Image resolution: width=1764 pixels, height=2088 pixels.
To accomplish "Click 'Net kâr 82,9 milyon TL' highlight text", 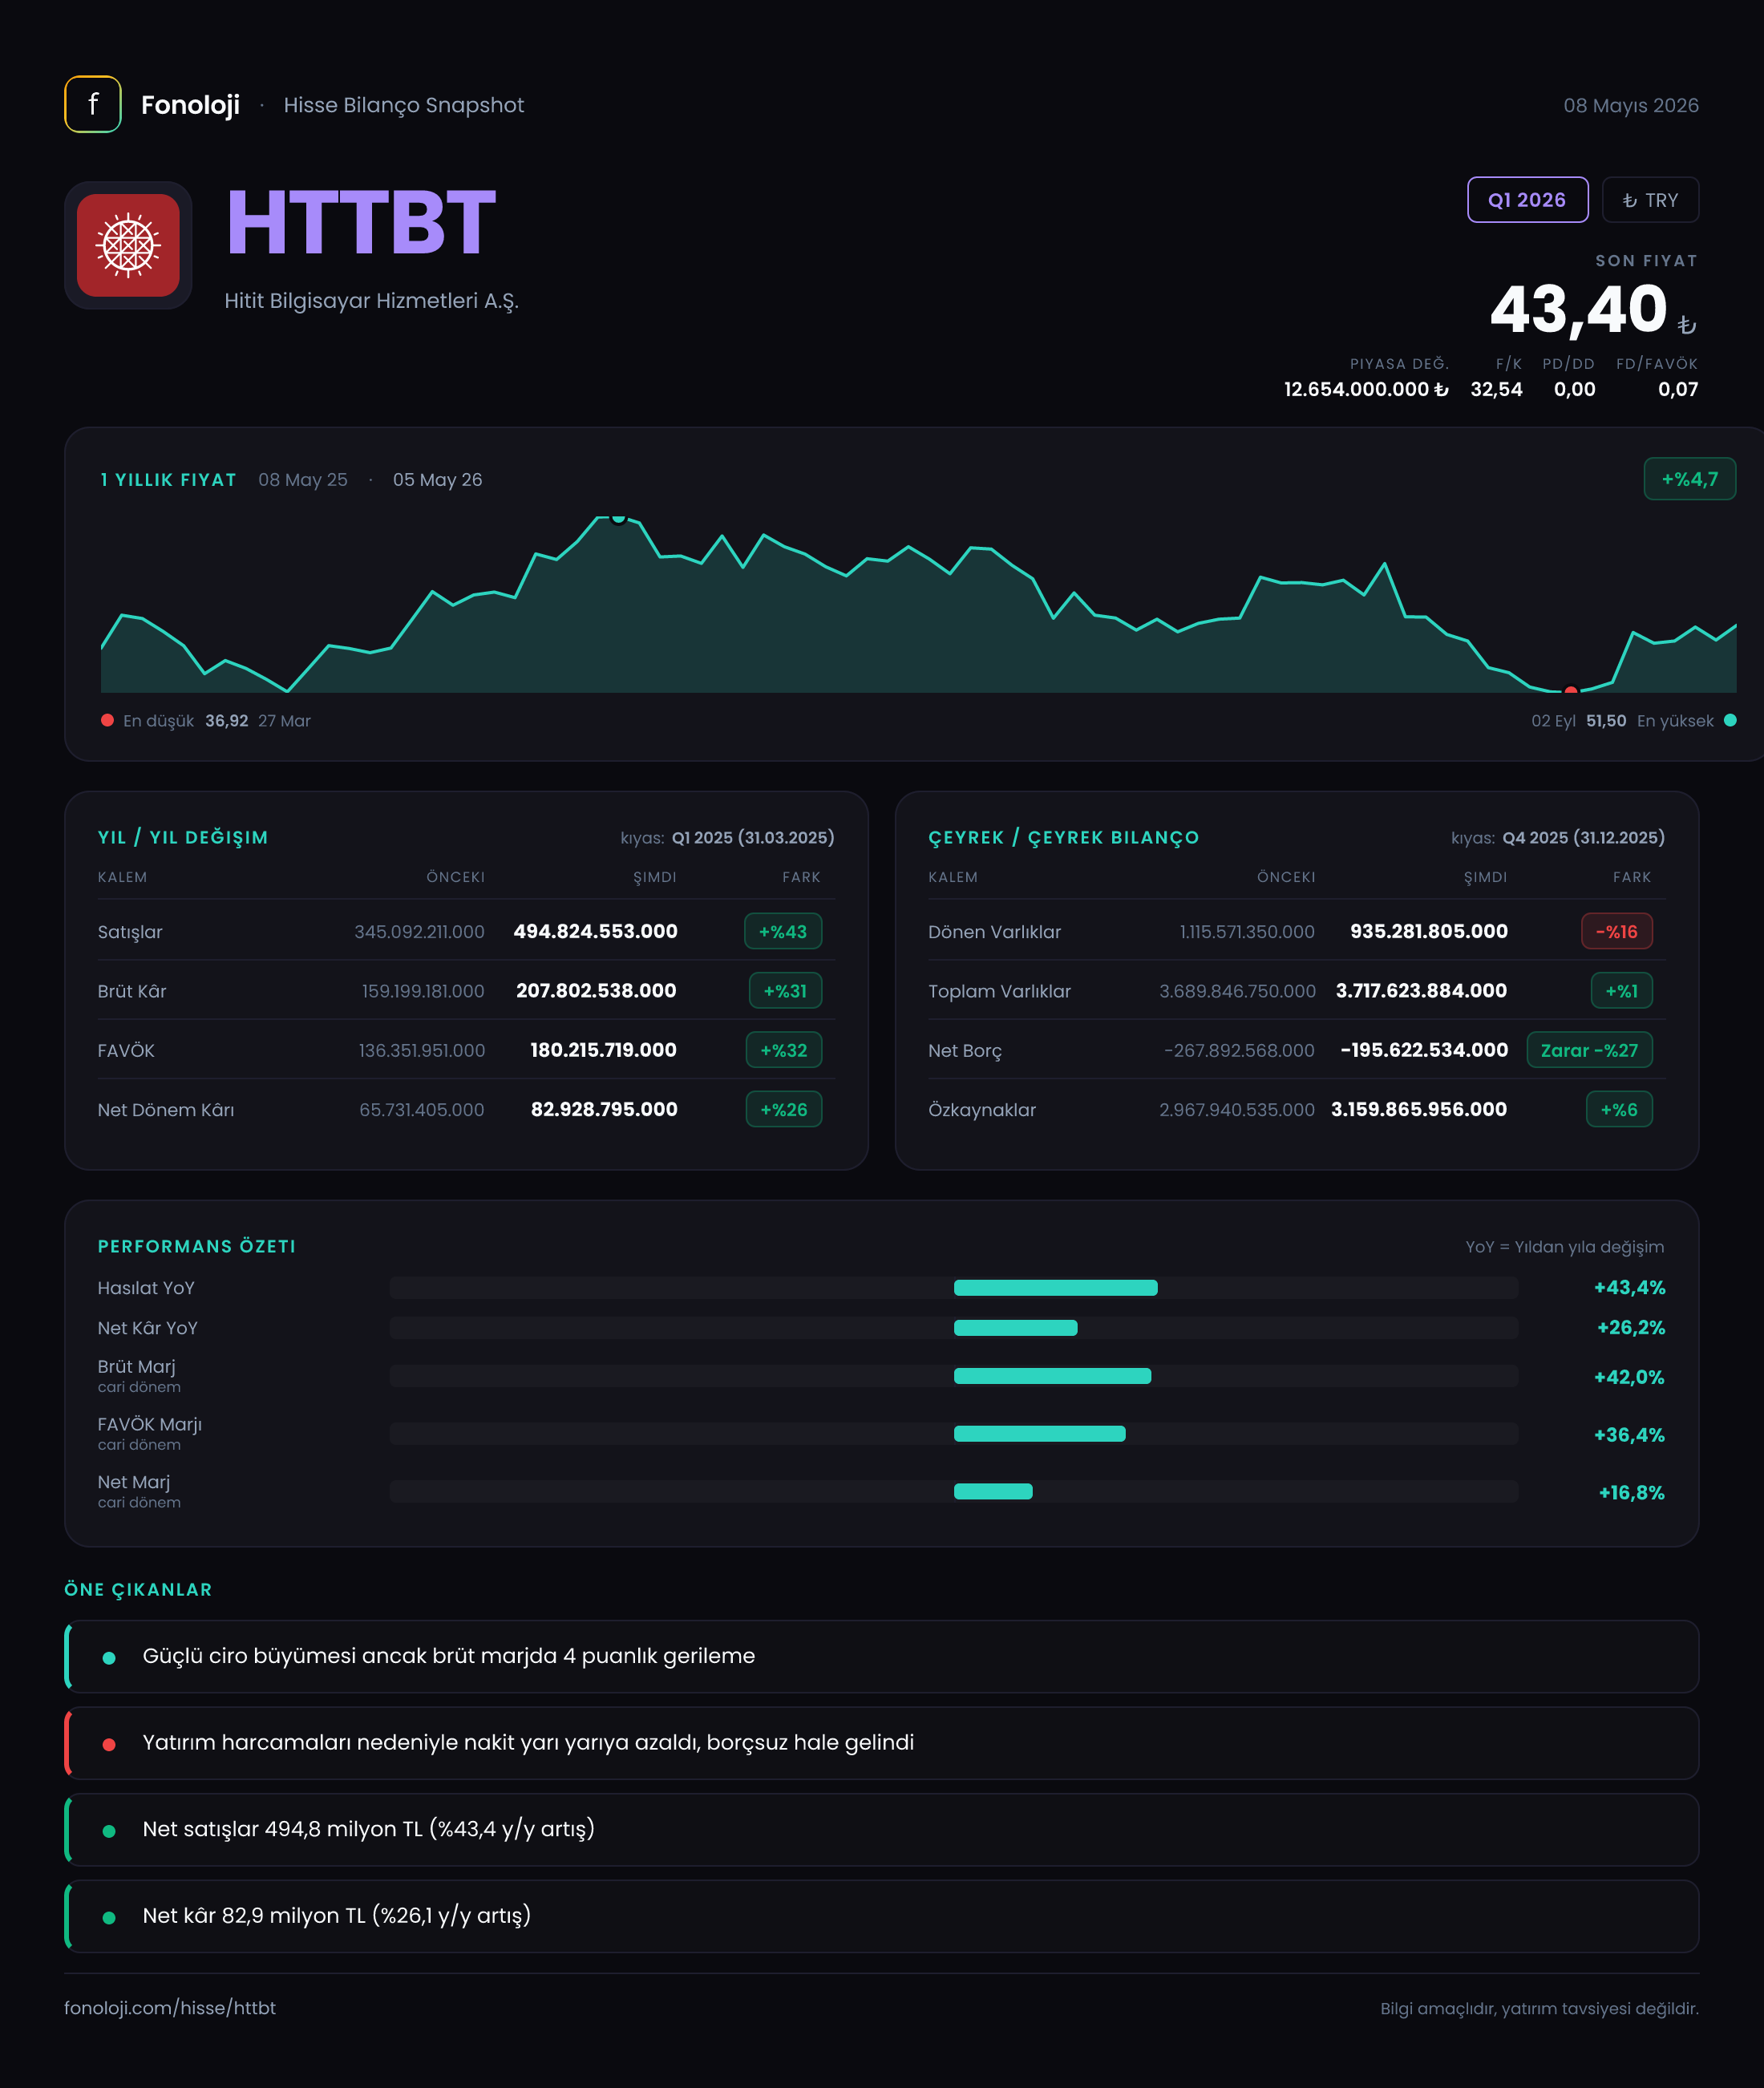I will click(x=337, y=1915).
